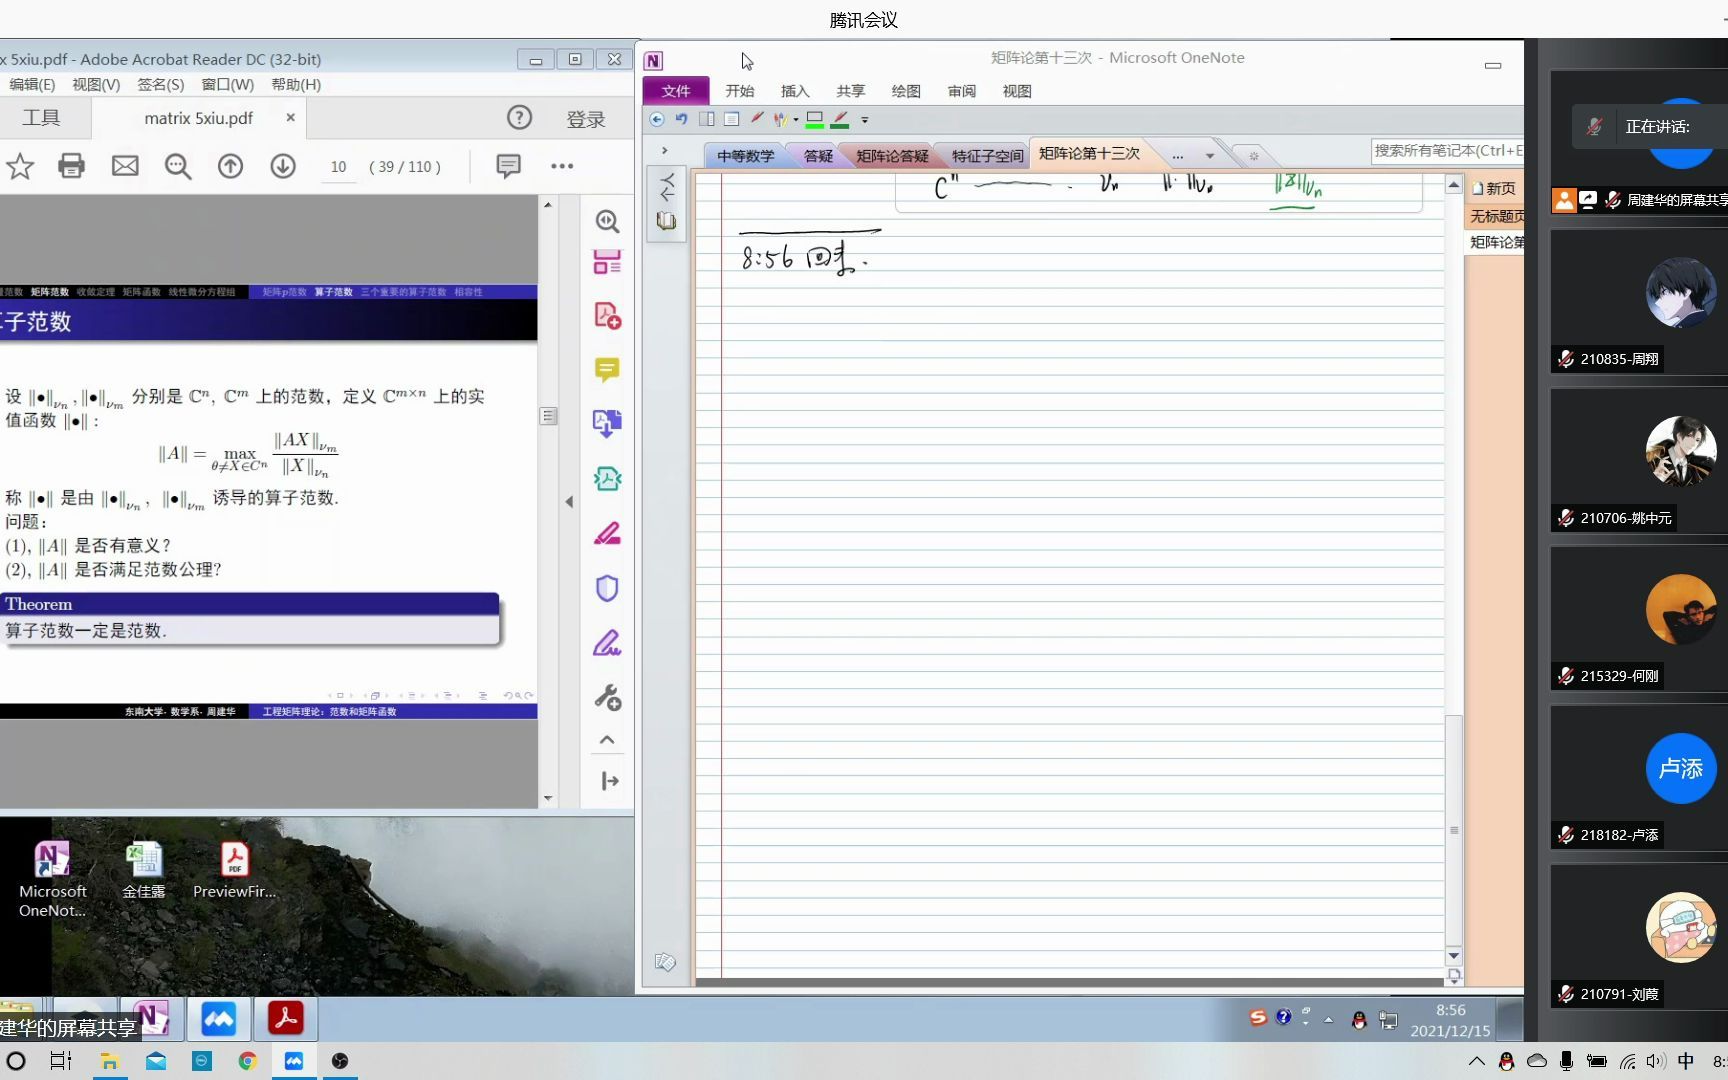Open the 审阅 ribbon tab in OneNote

pyautogui.click(x=962, y=91)
